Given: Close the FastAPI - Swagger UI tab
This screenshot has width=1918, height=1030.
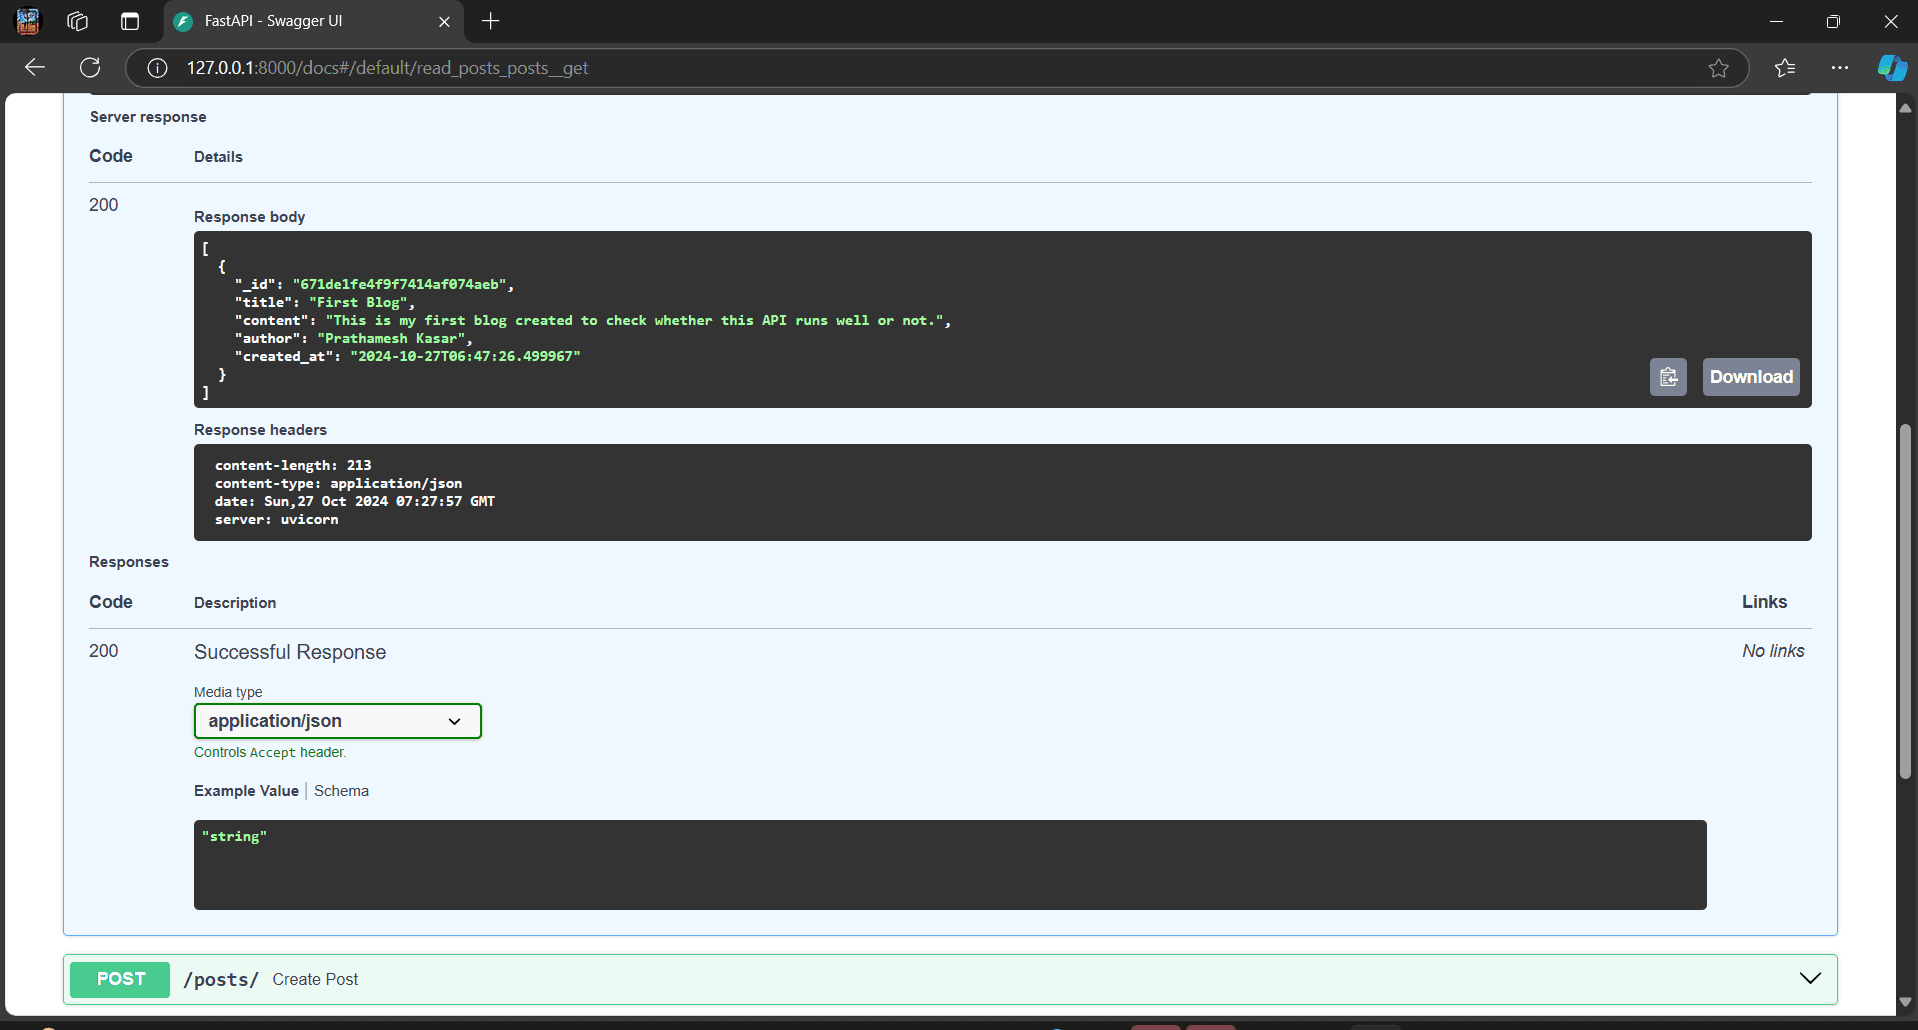Looking at the screenshot, I should (444, 21).
